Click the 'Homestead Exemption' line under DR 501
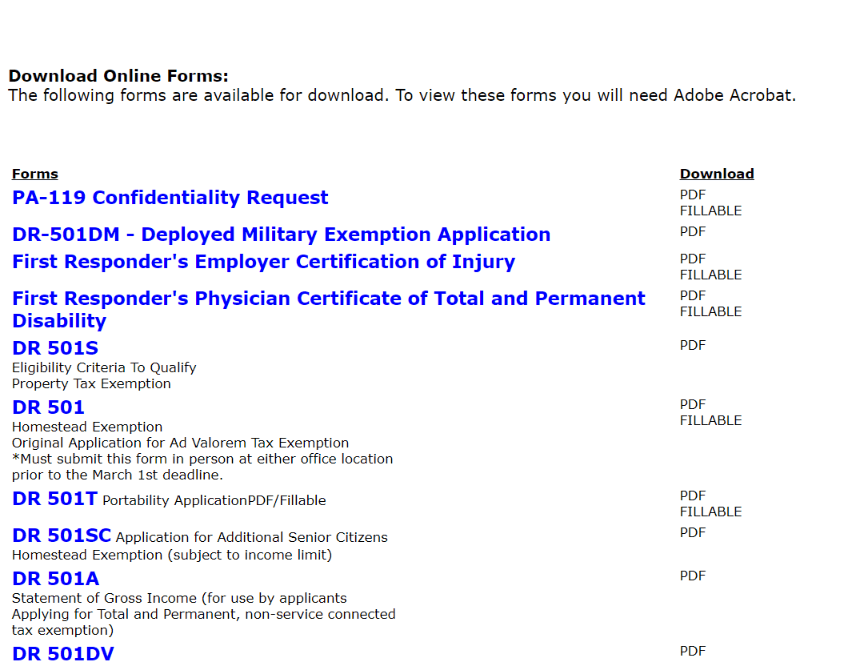848x666 pixels. [x=87, y=427]
